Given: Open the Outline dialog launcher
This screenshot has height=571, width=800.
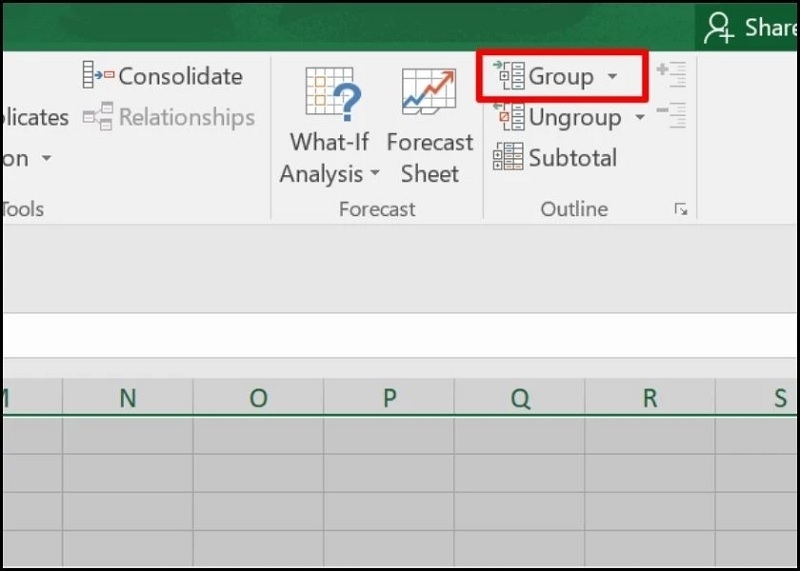Looking at the screenshot, I should click(x=681, y=209).
